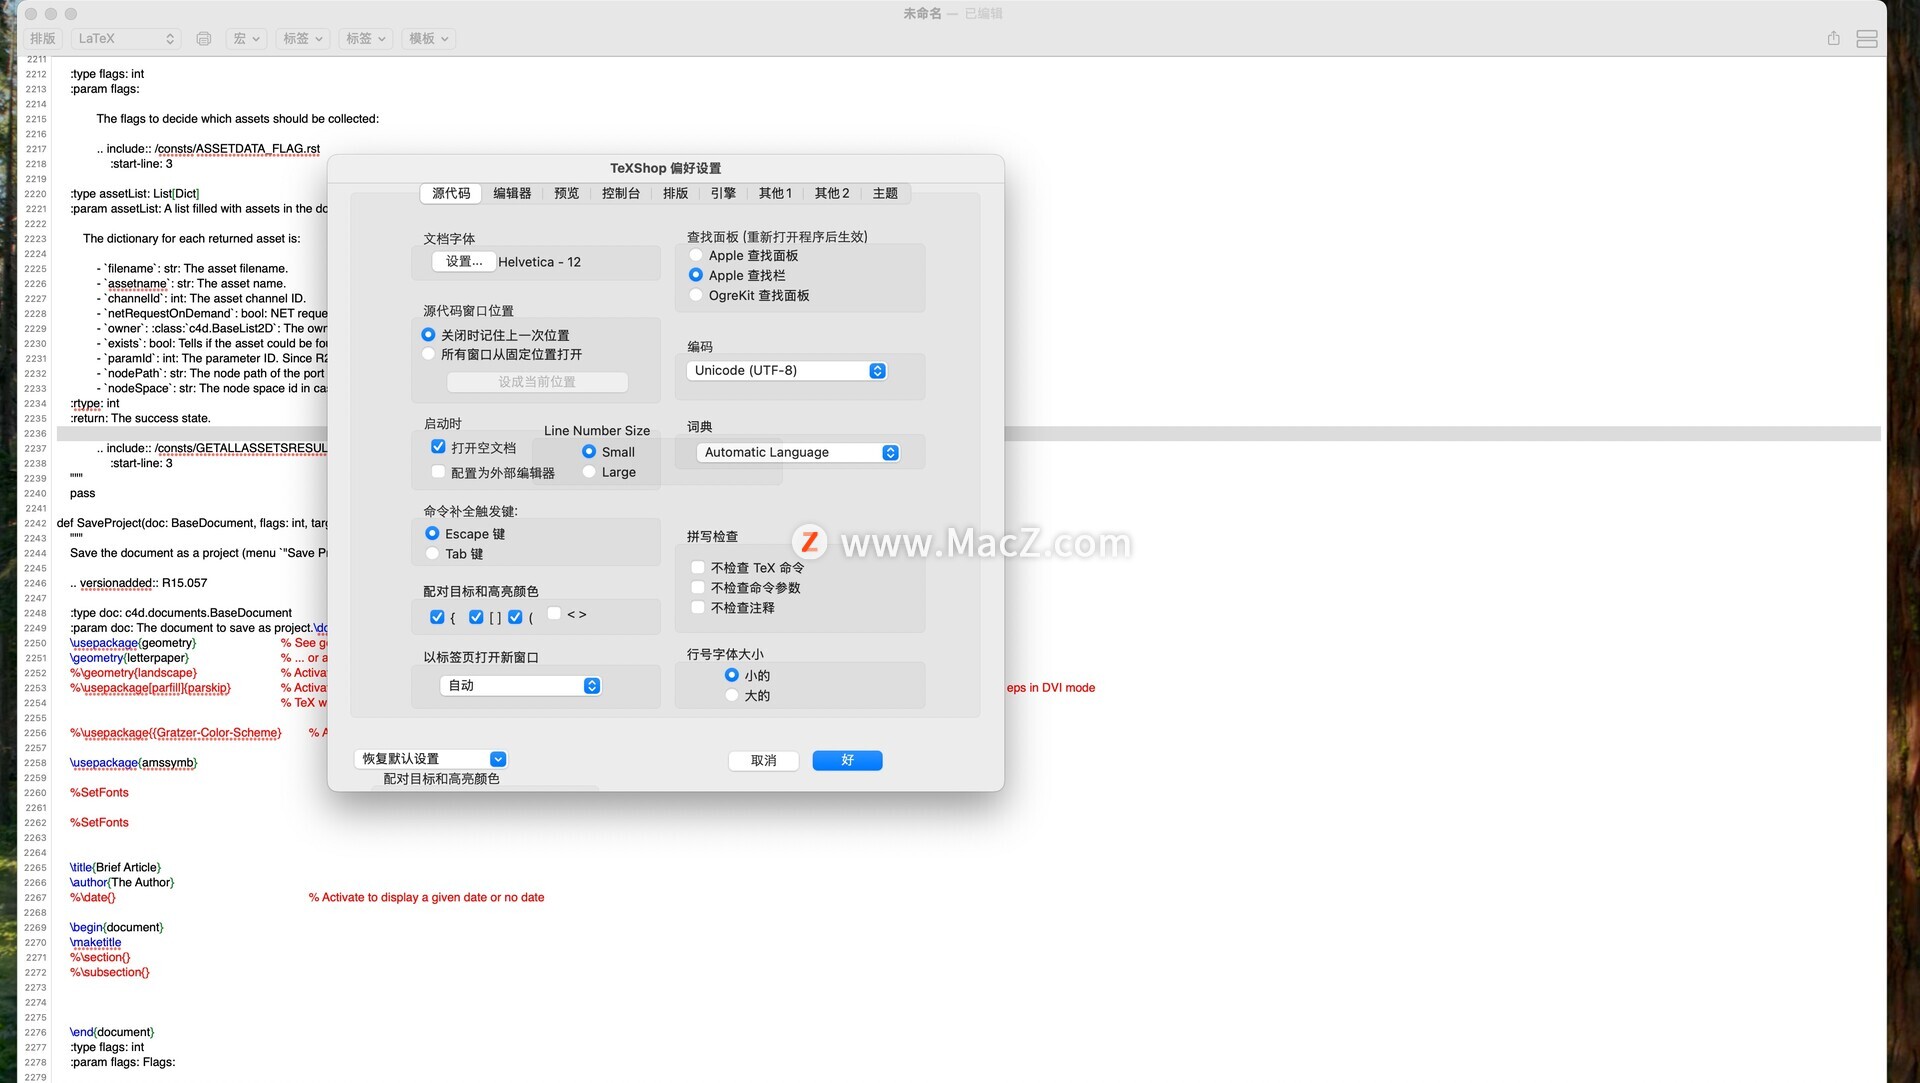Open the 宏 macros dropdown
The image size is (1920, 1083).
[246, 39]
